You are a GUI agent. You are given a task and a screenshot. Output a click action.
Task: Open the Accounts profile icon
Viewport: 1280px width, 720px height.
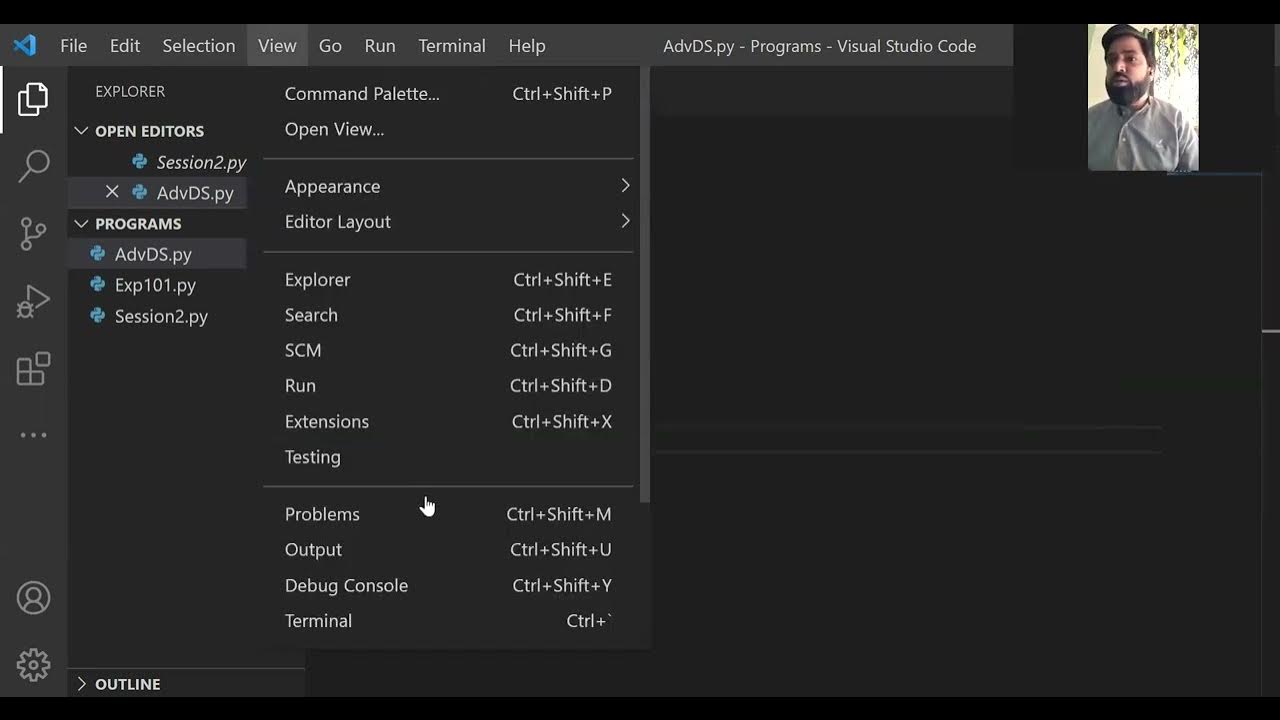click(33, 598)
